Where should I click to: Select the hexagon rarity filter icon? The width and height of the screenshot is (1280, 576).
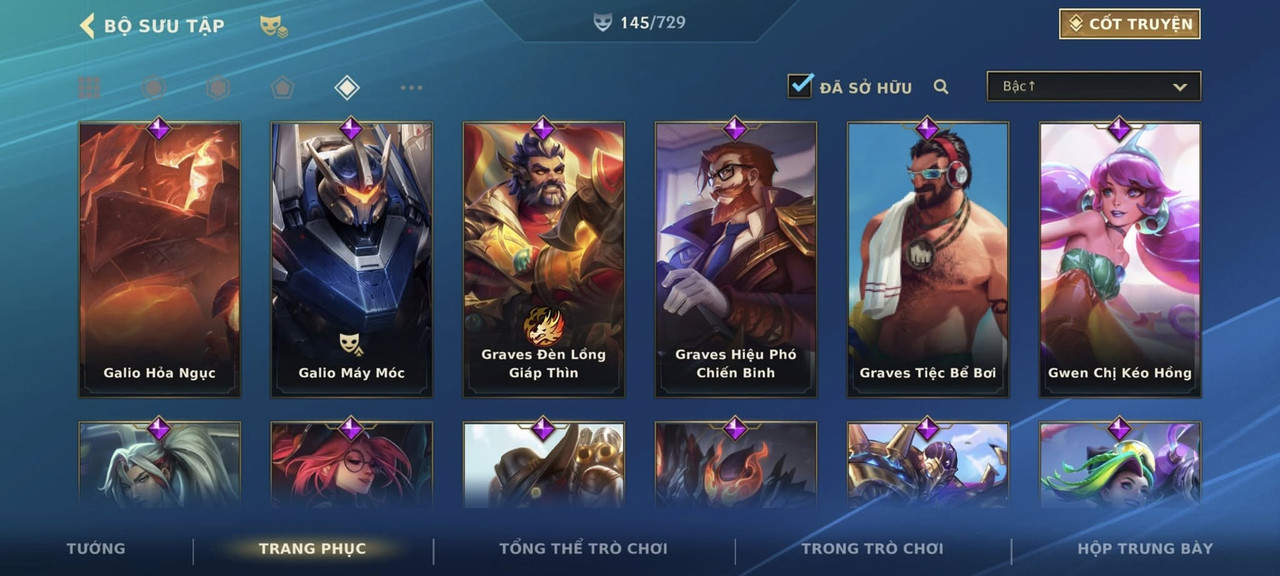[218, 88]
